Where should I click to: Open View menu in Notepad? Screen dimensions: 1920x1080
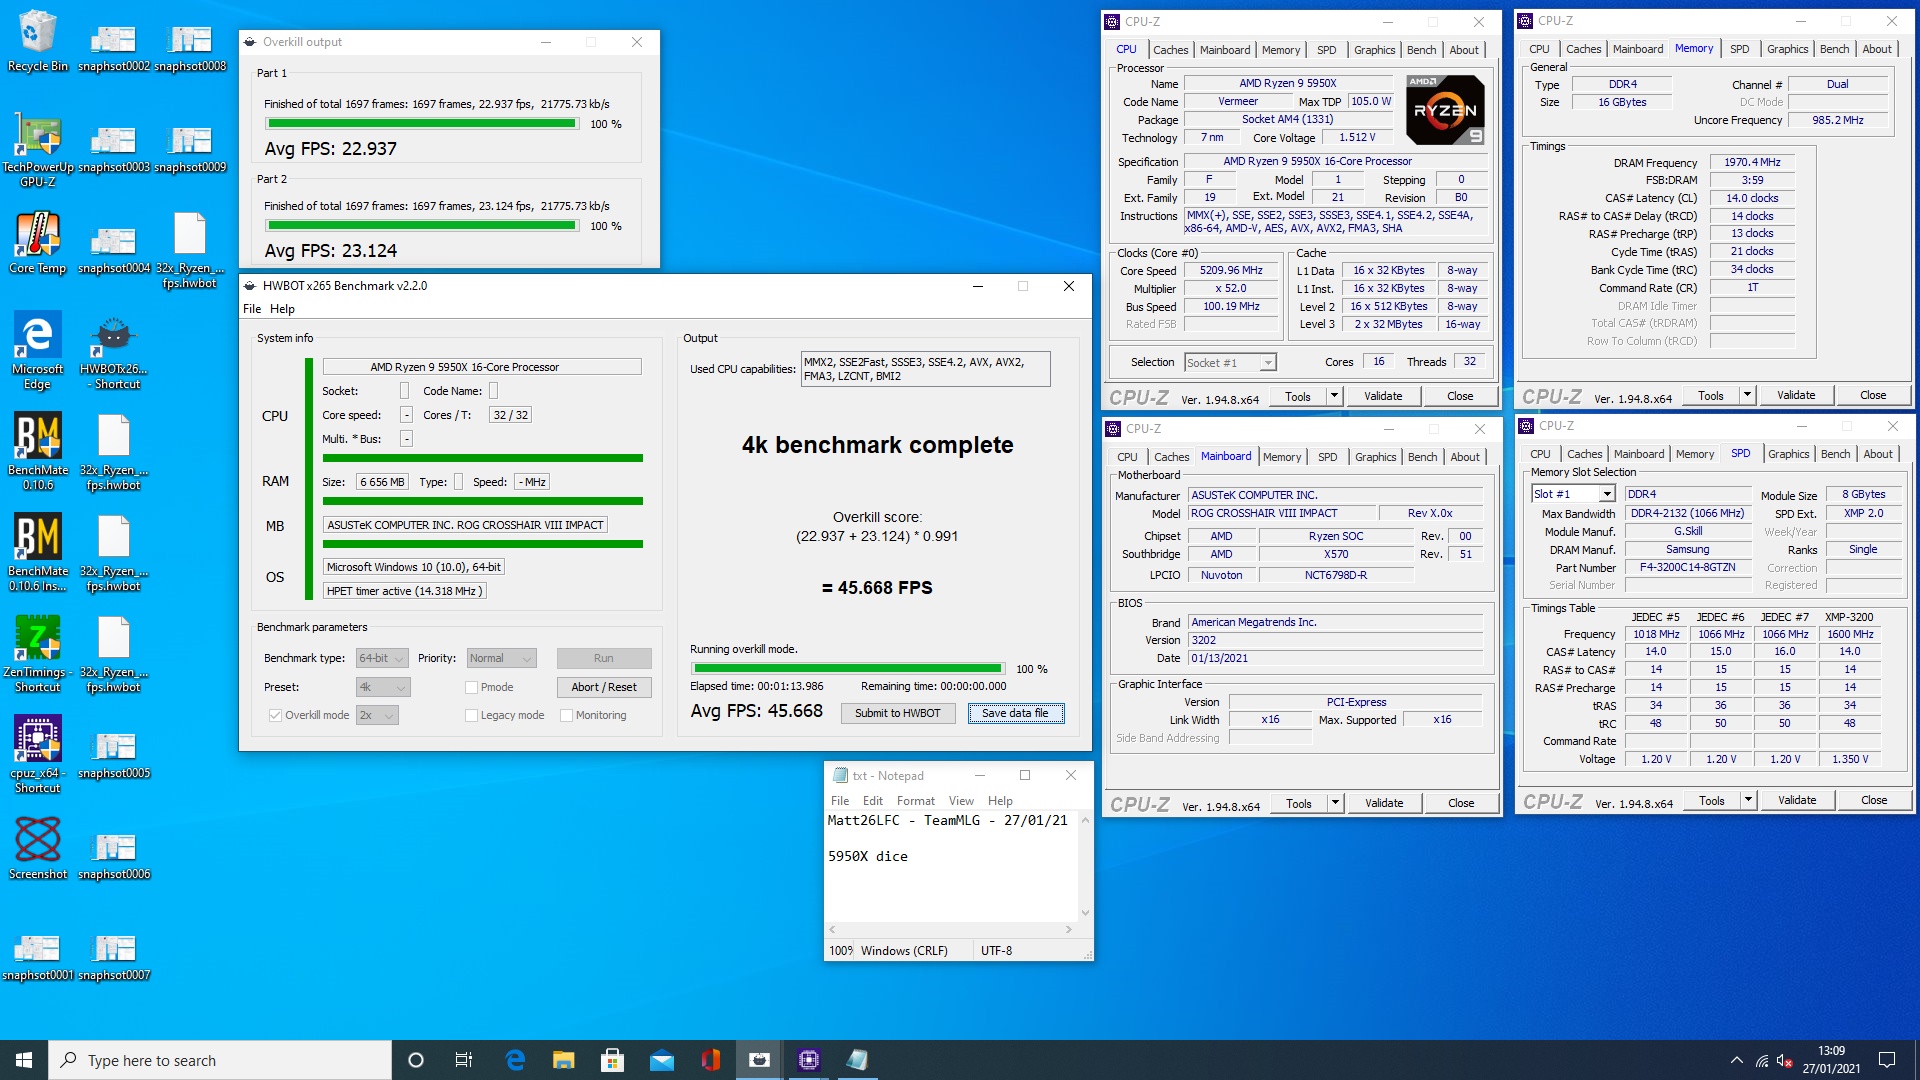[961, 801]
